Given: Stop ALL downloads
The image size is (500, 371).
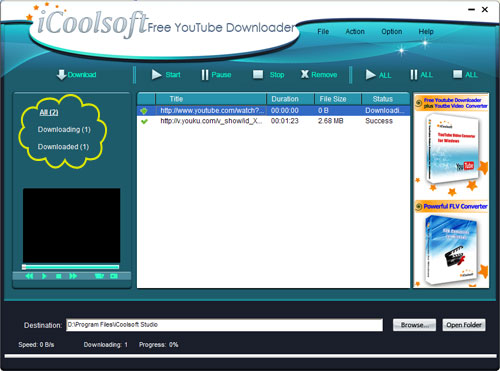Looking at the screenshot, I should tap(465, 75).
